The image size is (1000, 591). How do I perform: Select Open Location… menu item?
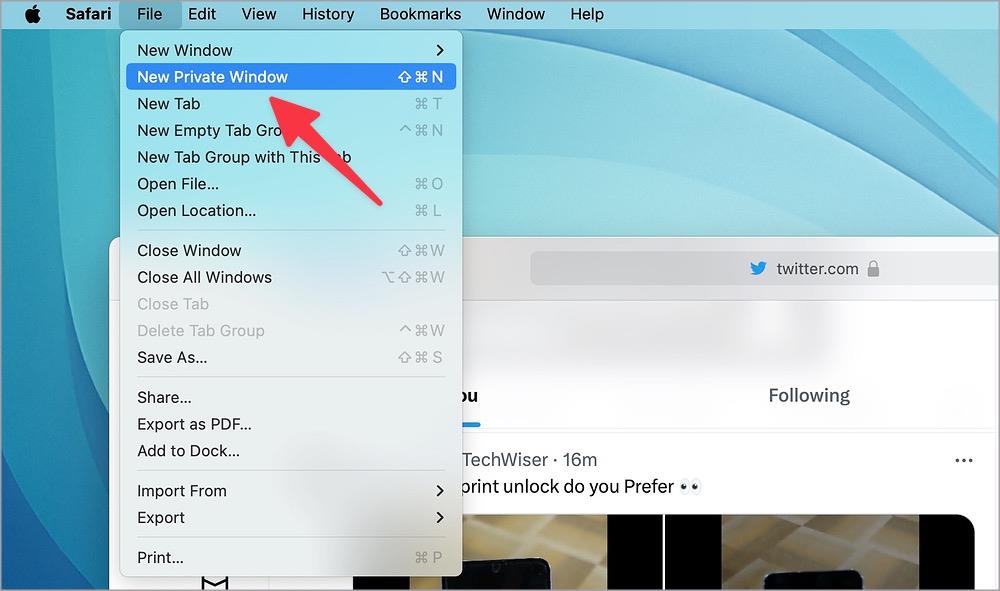291,211
